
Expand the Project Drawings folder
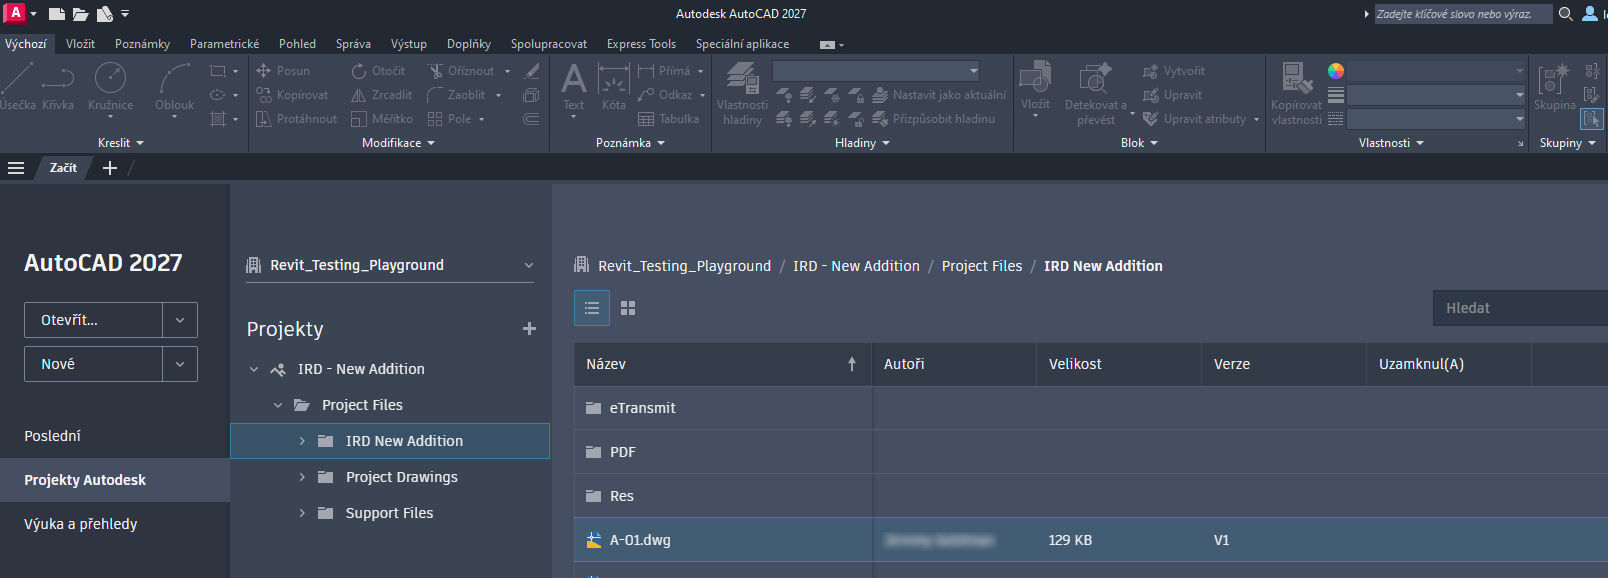pos(302,477)
